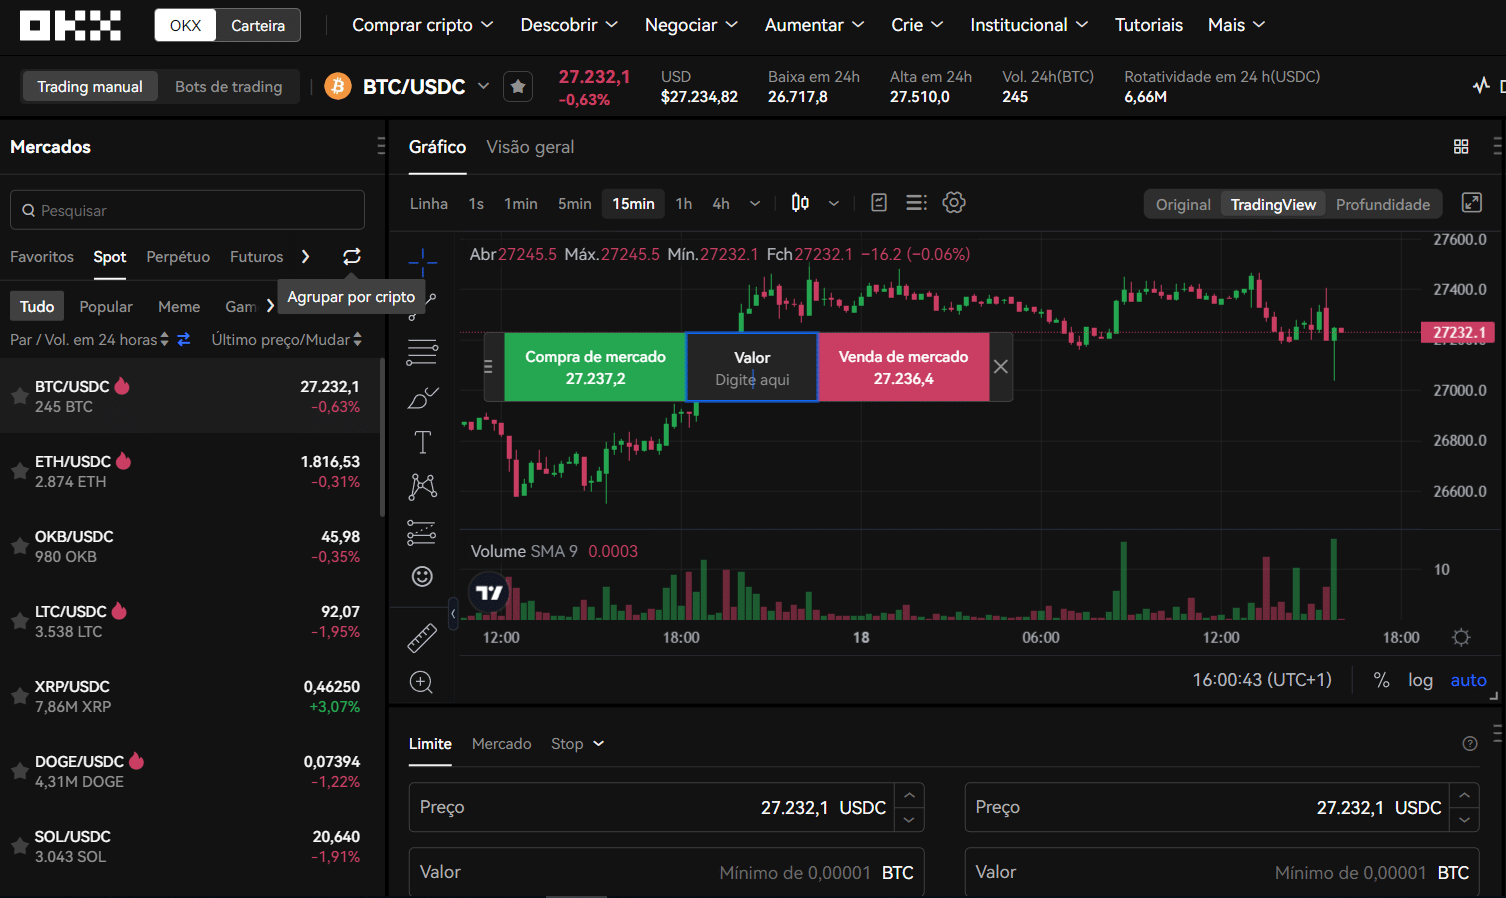Screen dimensions: 1506x898
Task: Favorite the ETH/USDC star
Action: 19,471
